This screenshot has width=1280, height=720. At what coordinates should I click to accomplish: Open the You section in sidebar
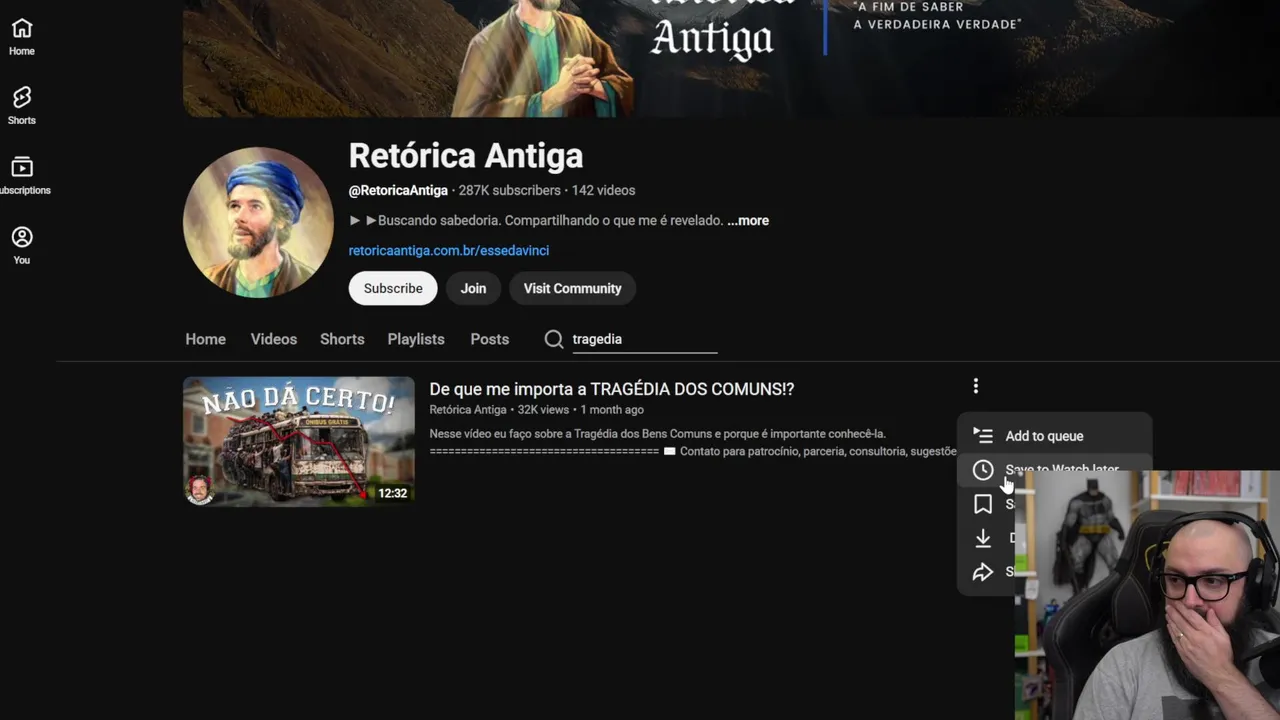tap(22, 245)
